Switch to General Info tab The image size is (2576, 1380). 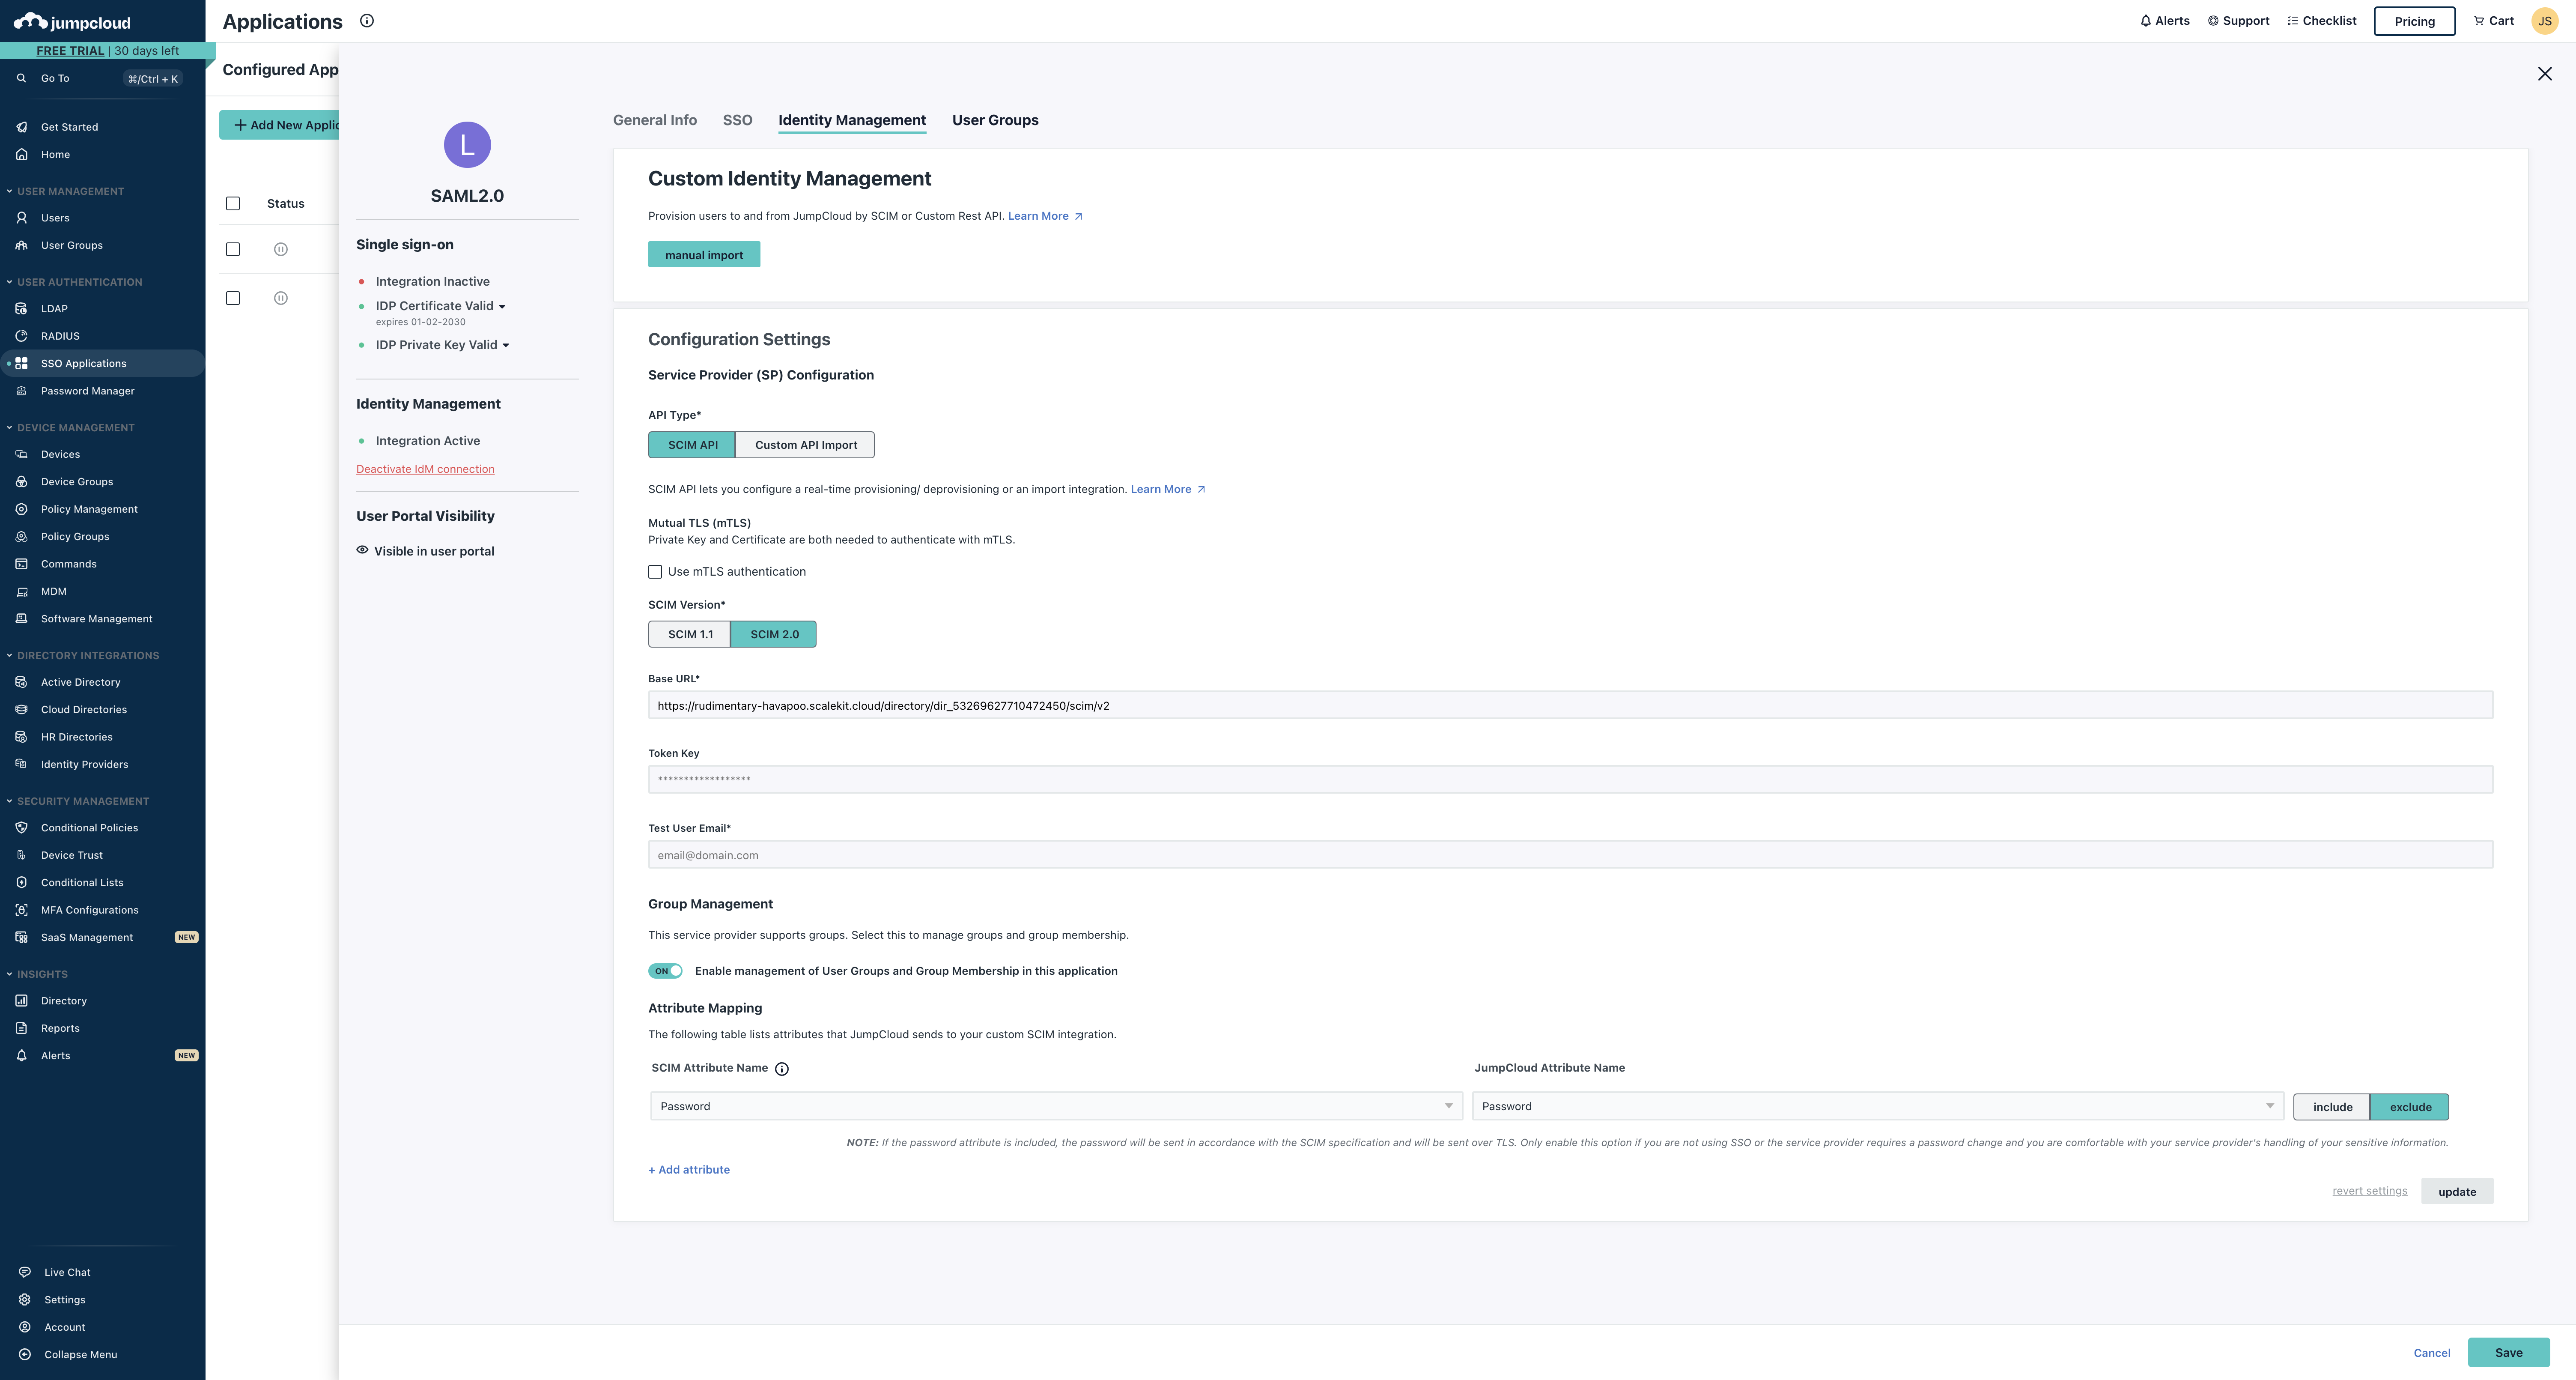tap(655, 120)
